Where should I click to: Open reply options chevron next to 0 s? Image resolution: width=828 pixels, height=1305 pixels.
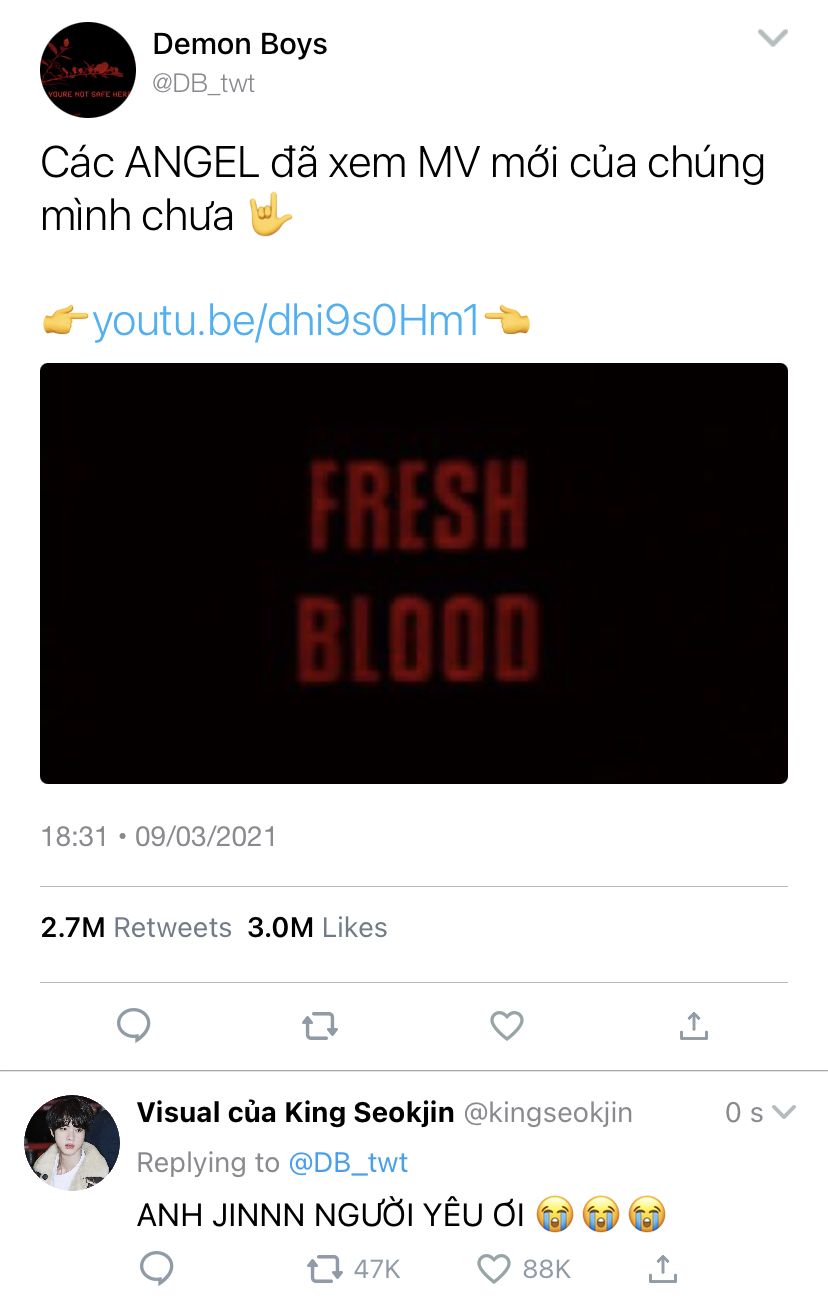784,1112
